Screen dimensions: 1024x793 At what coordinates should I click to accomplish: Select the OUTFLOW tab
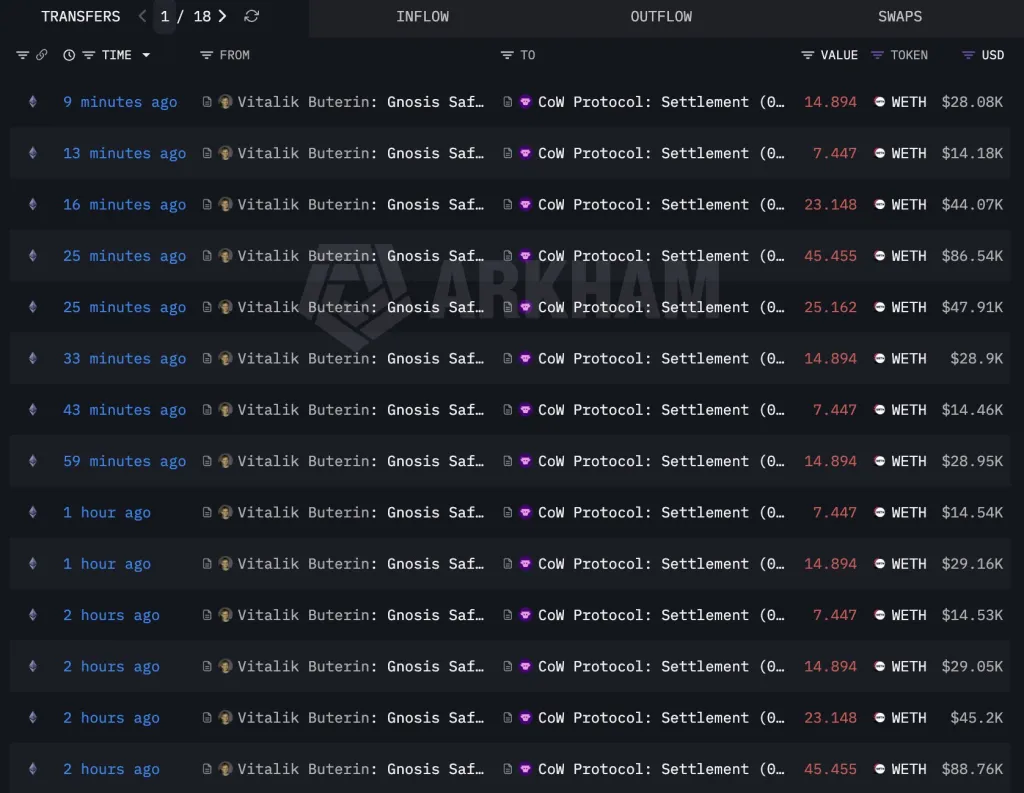click(x=660, y=16)
